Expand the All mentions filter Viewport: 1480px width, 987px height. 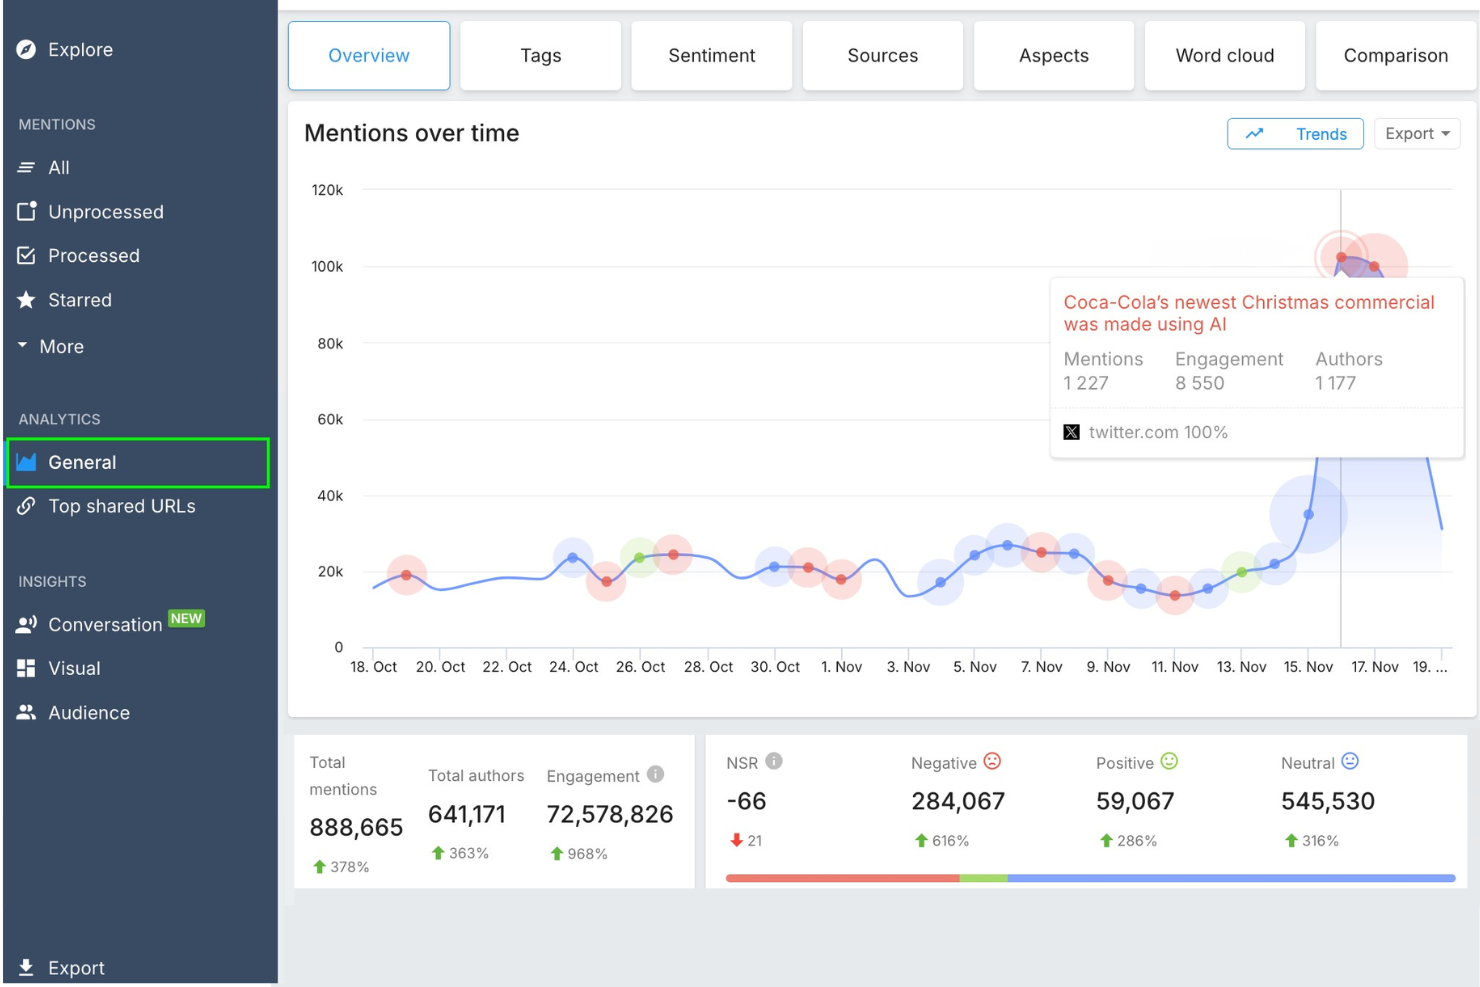tap(56, 167)
